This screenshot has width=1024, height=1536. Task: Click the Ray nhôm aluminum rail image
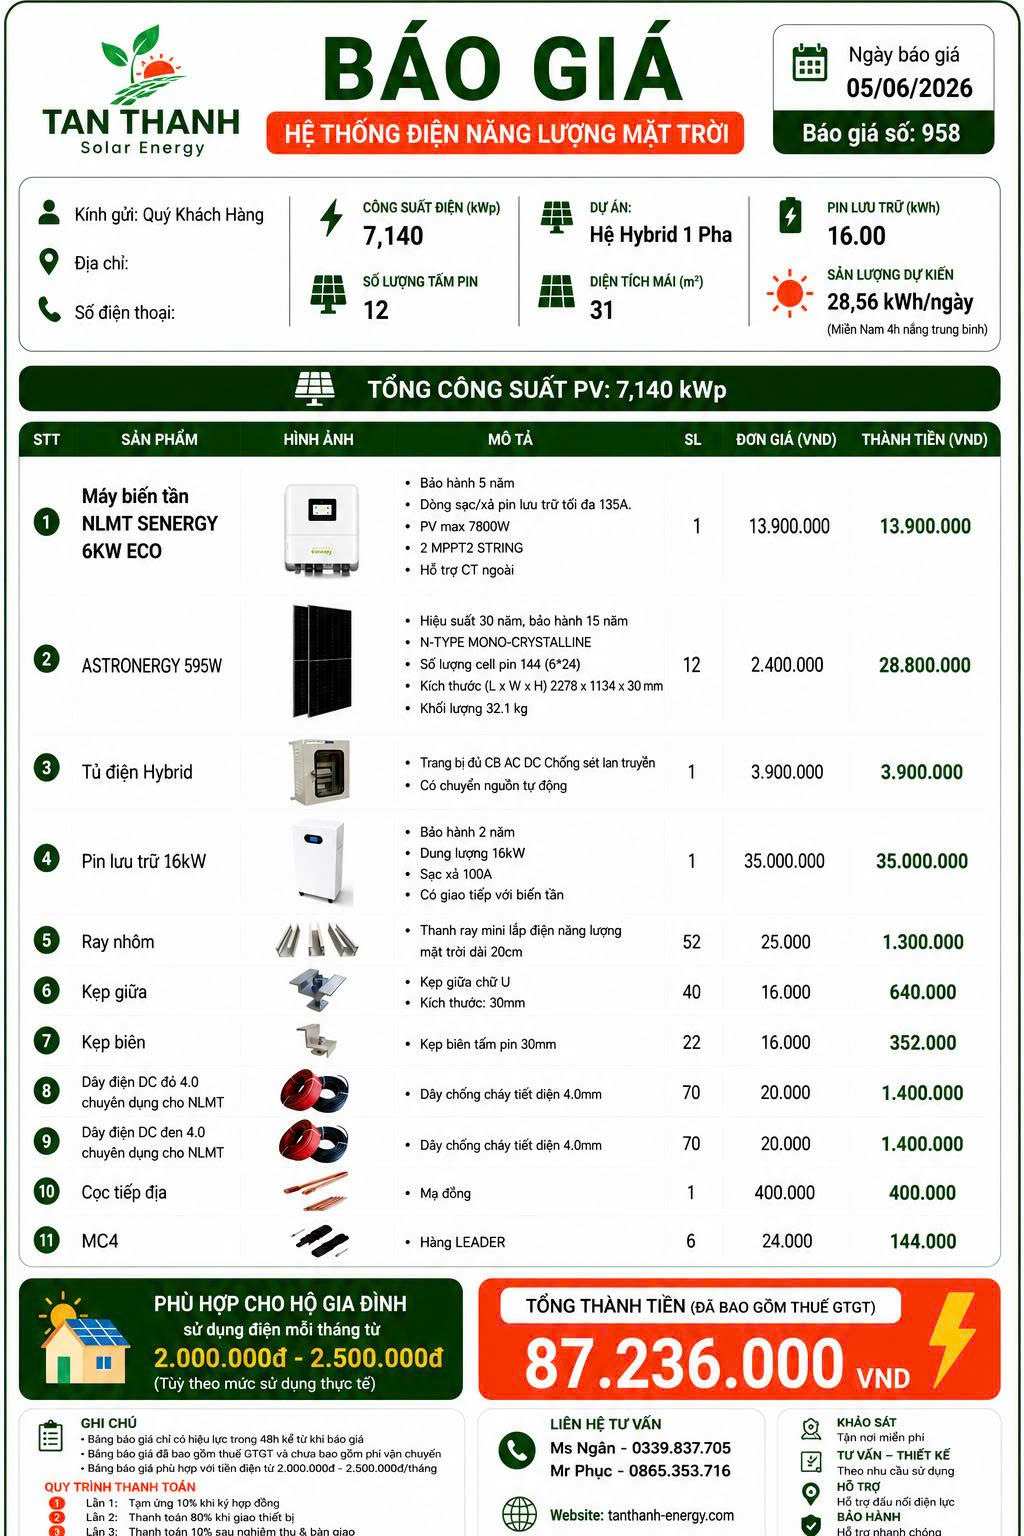[x=316, y=941]
